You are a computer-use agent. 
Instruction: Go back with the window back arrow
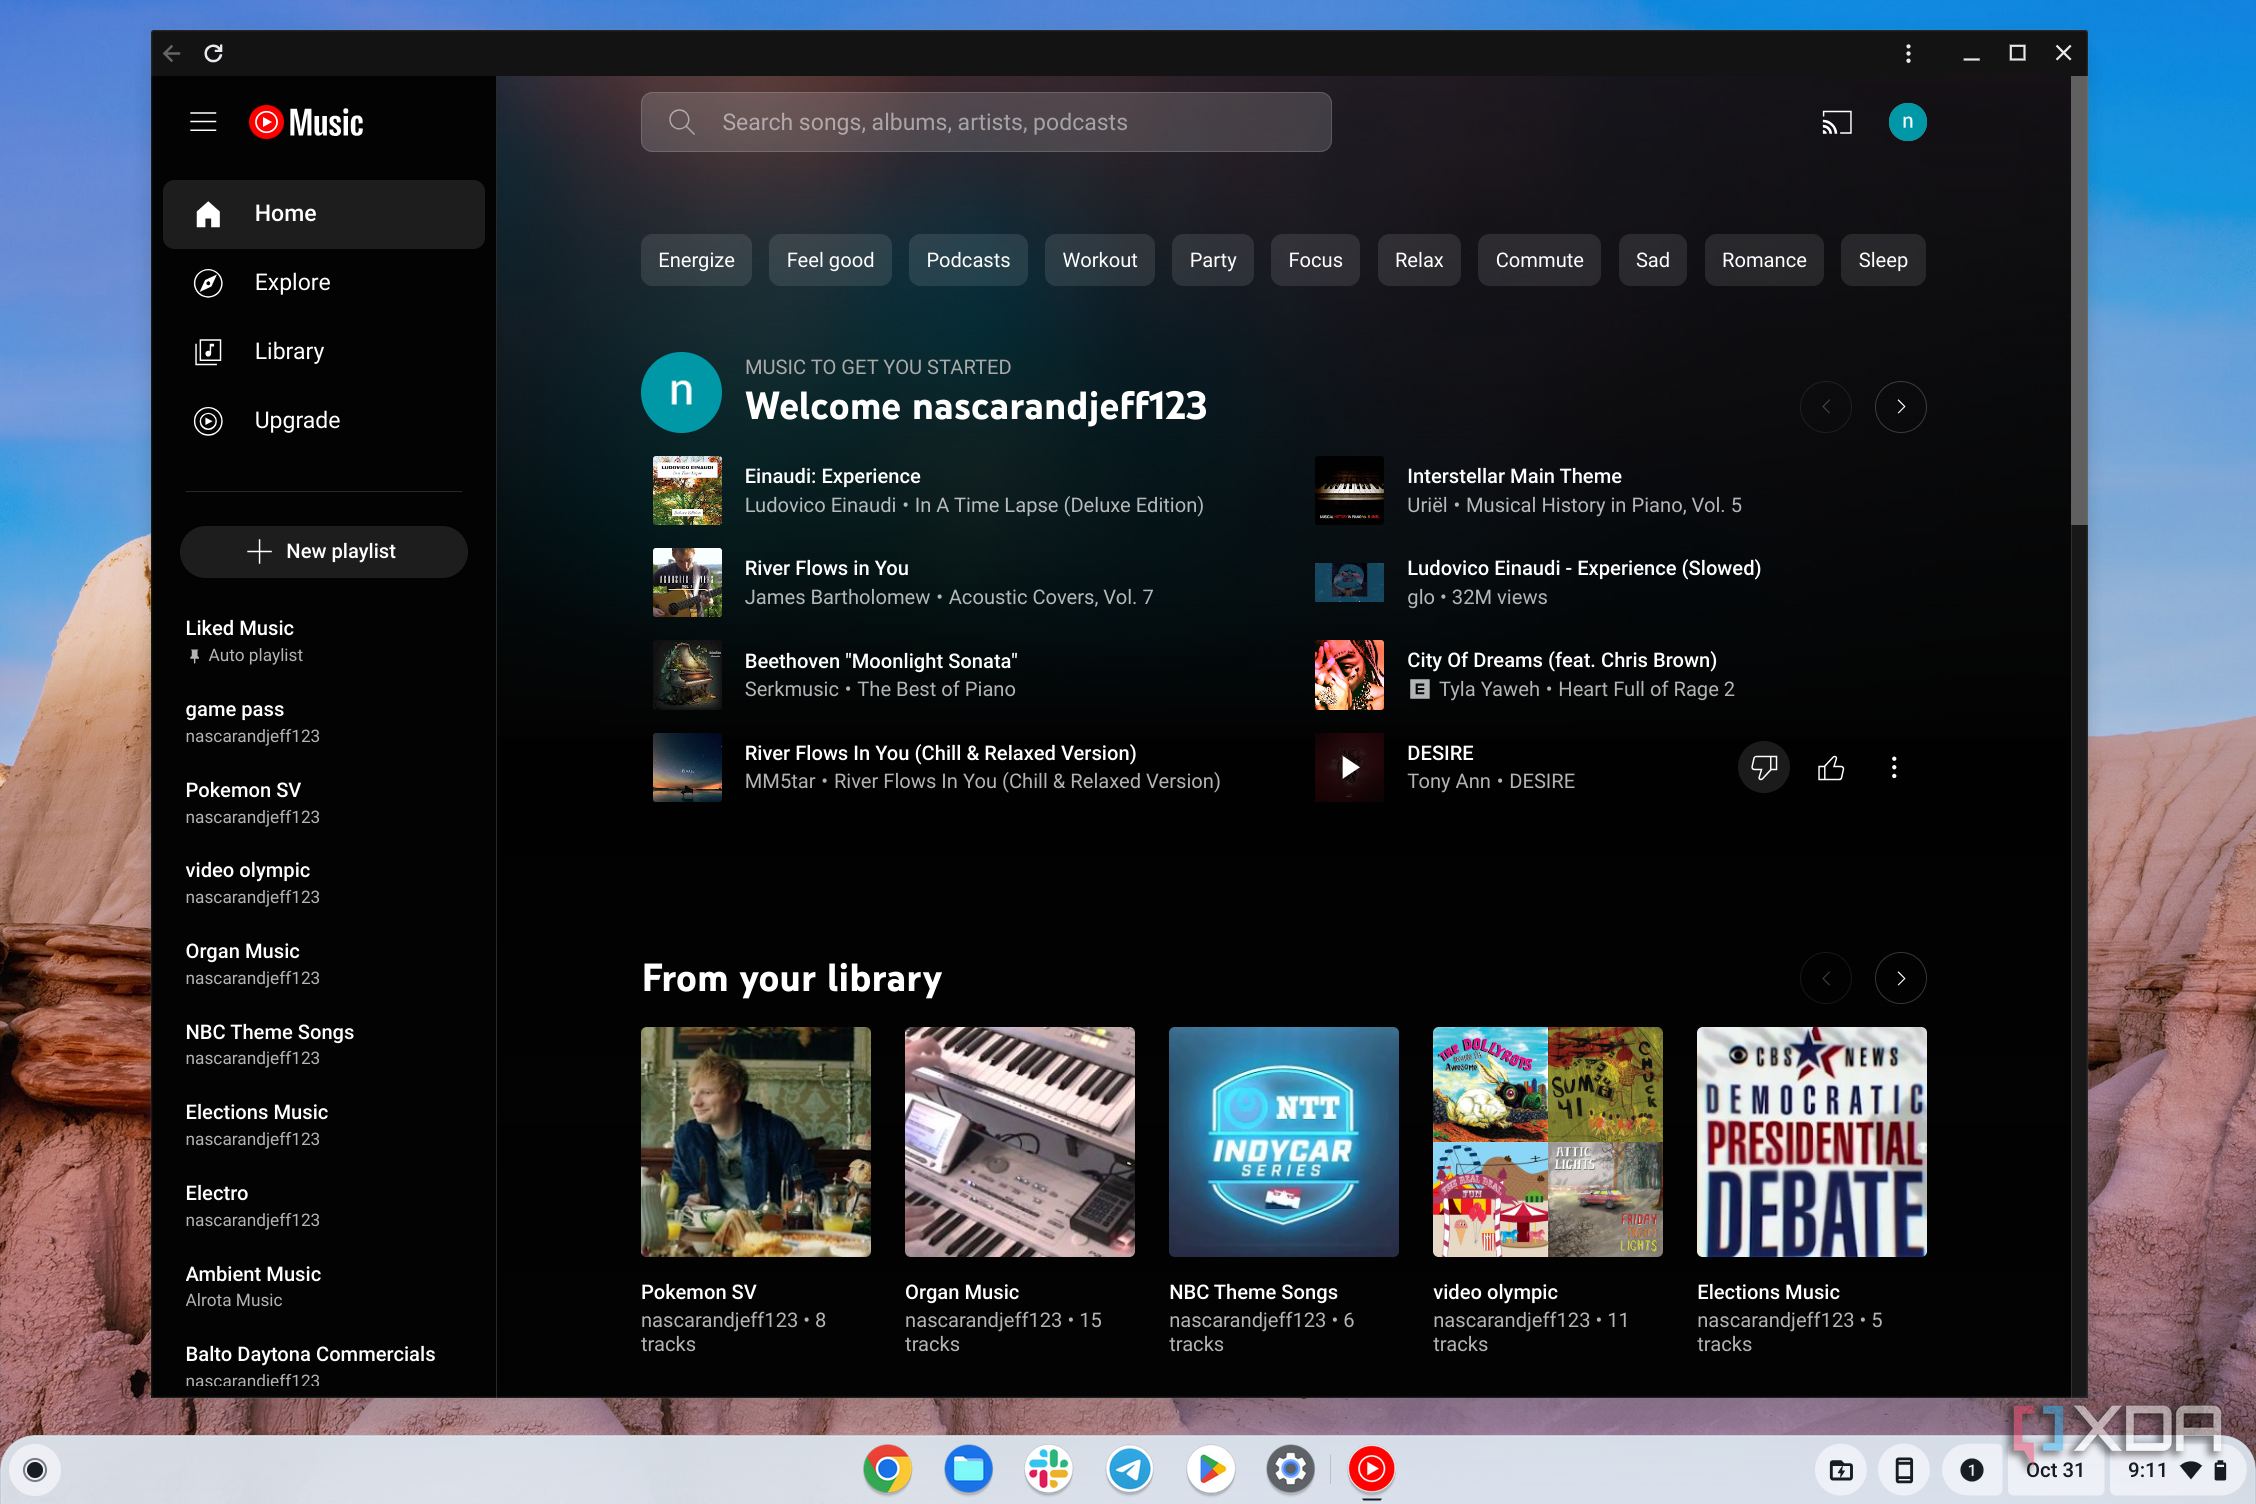[172, 53]
